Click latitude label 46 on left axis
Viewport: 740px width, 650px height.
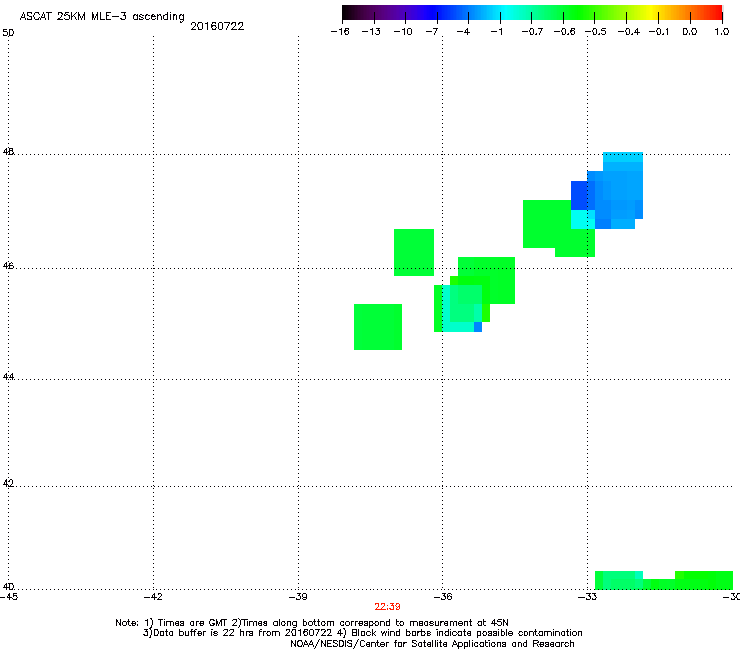[x=8, y=266]
